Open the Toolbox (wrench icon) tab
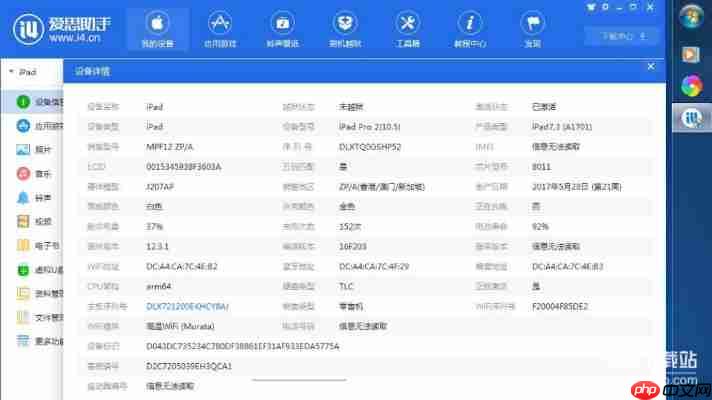 (407, 29)
